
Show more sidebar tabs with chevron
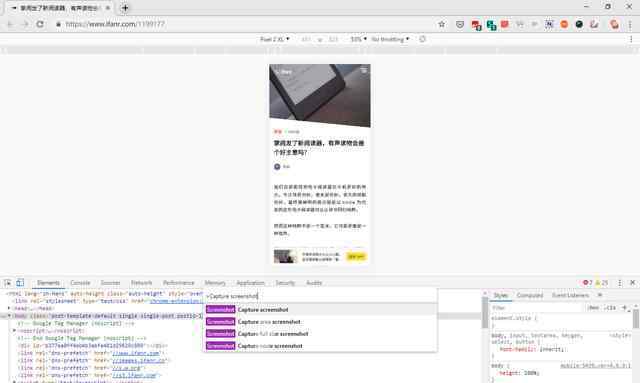pos(600,295)
